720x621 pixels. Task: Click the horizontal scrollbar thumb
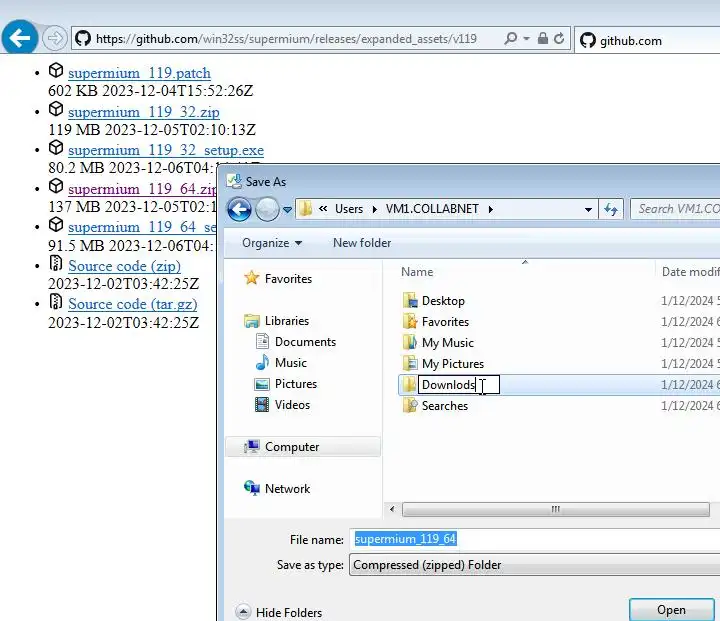(x=556, y=509)
